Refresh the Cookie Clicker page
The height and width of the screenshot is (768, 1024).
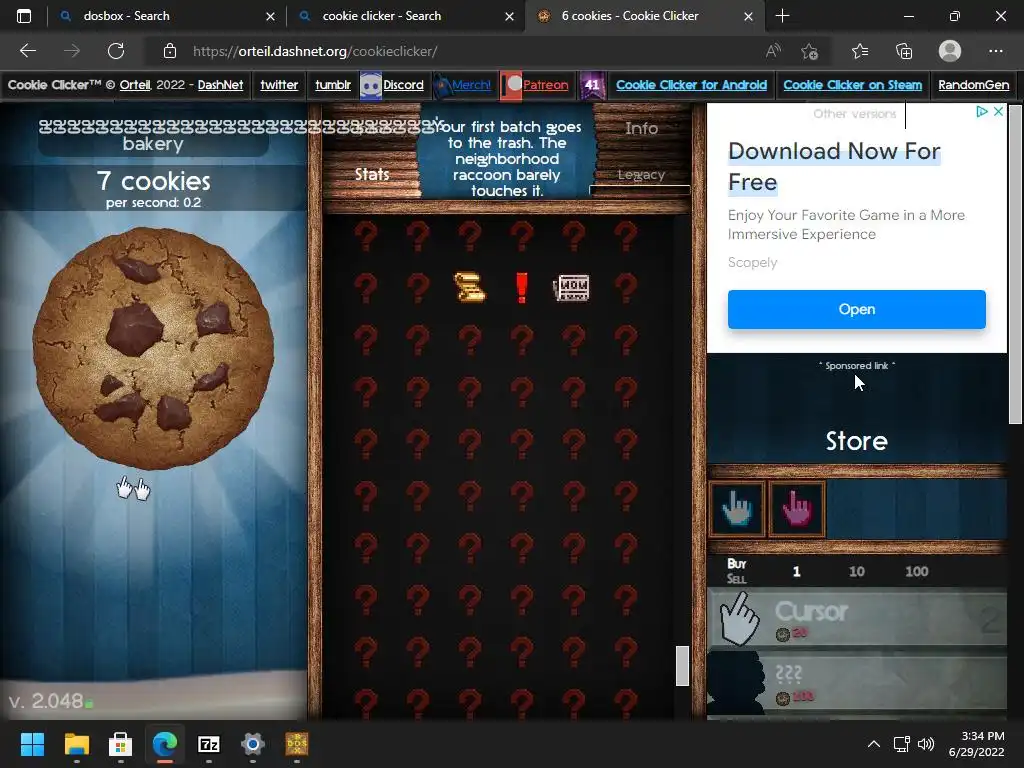tap(116, 51)
